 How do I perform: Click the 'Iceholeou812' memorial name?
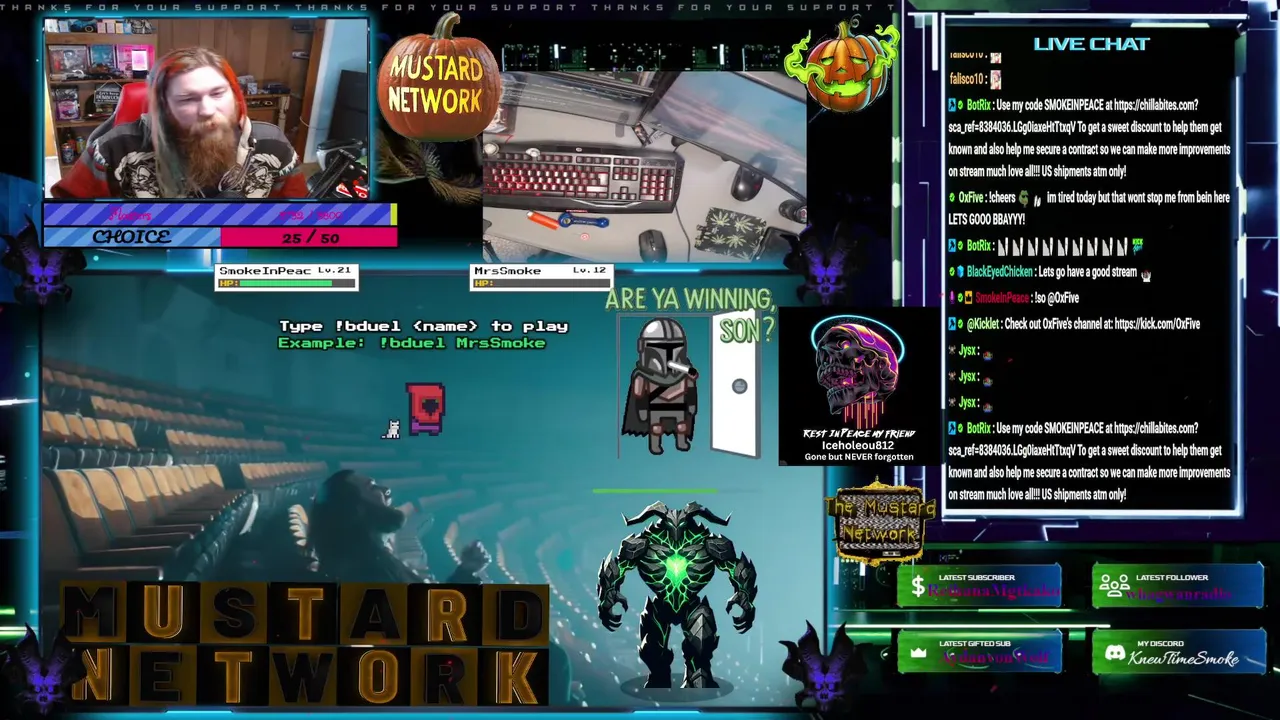(858, 445)
